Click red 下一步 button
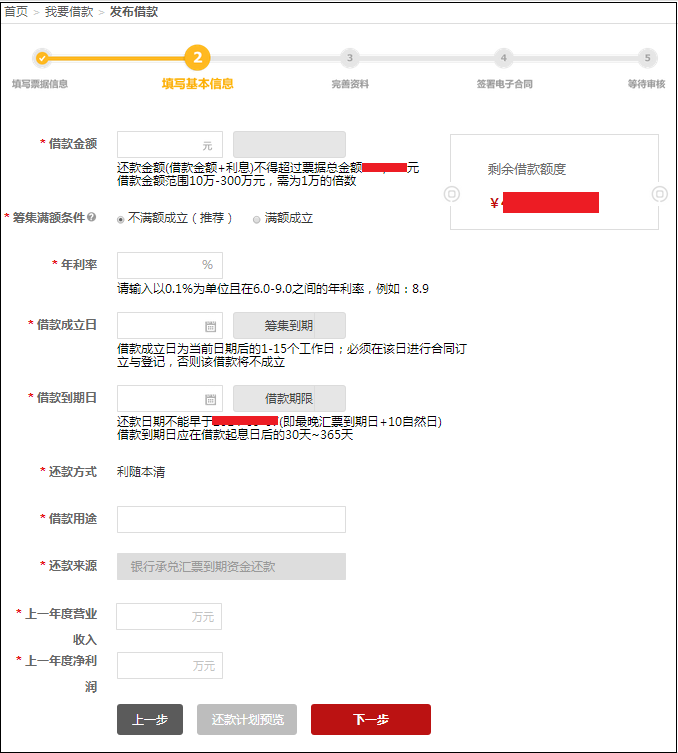 pyautogui.click(x=370, y=719)
